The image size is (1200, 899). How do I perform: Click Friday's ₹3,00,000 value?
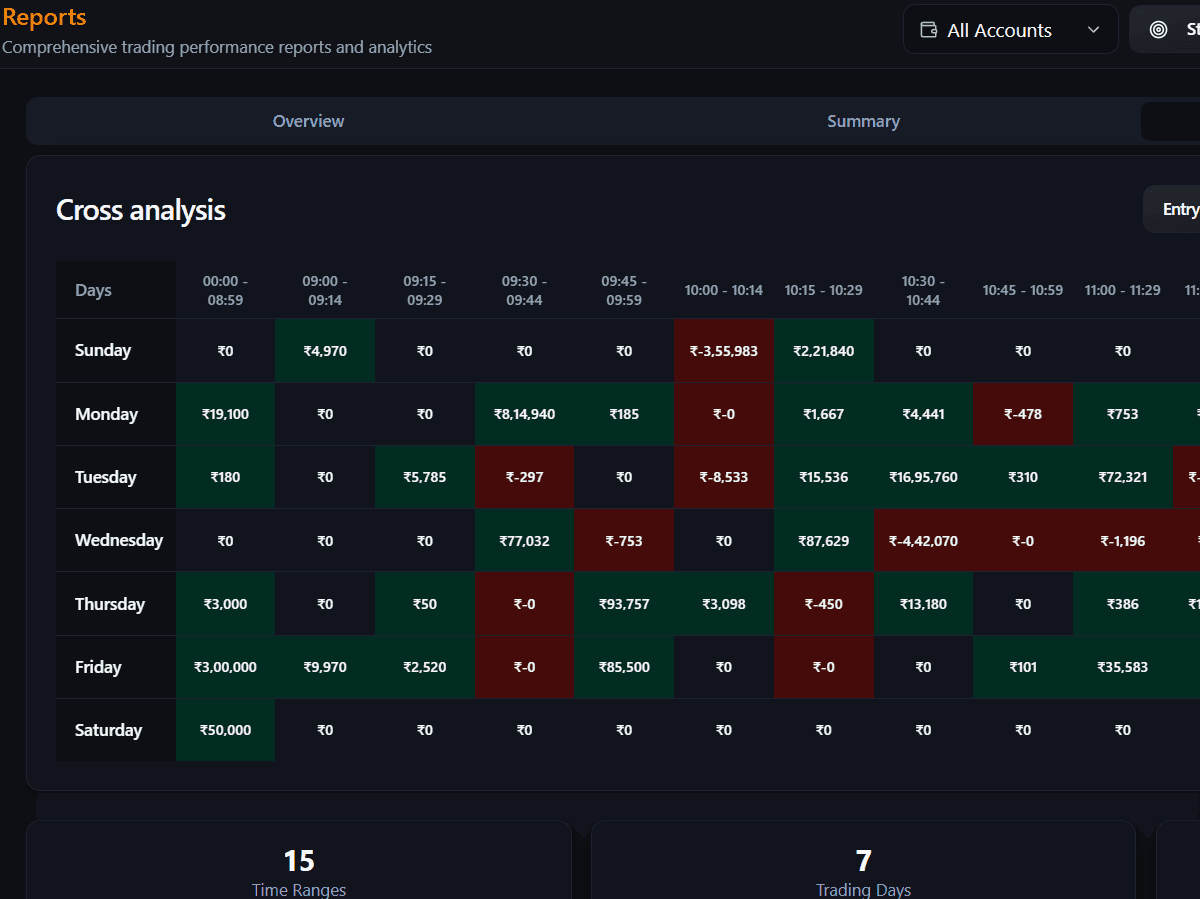[225, 667]
